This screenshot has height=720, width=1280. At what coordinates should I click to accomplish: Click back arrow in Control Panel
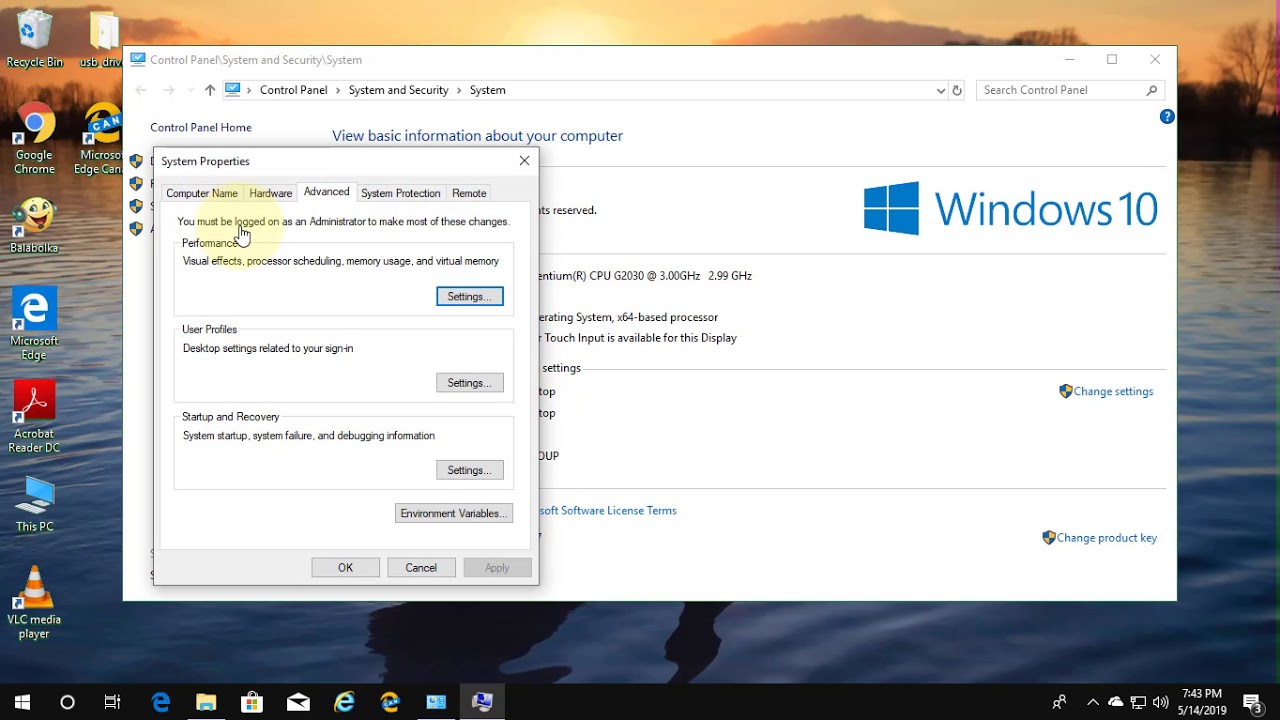click(141, 90)
